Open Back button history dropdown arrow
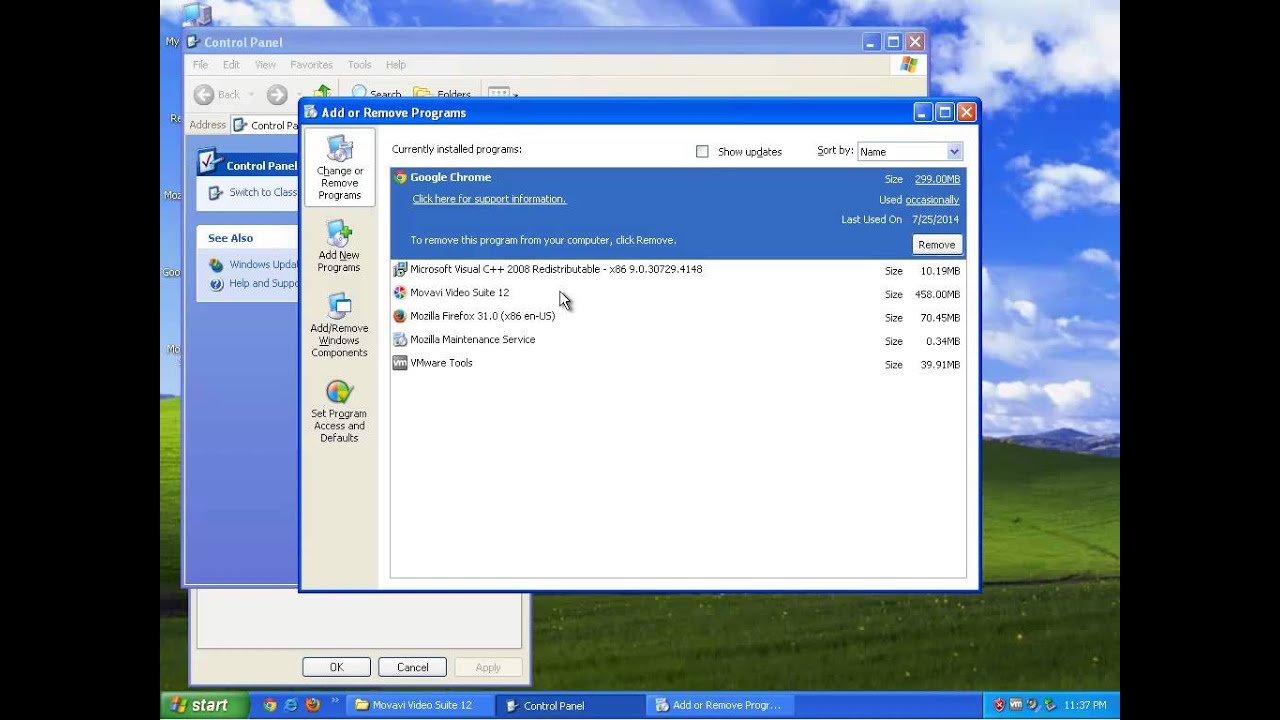The width and height of the screenshot is (1280, 720). [251, 95]
